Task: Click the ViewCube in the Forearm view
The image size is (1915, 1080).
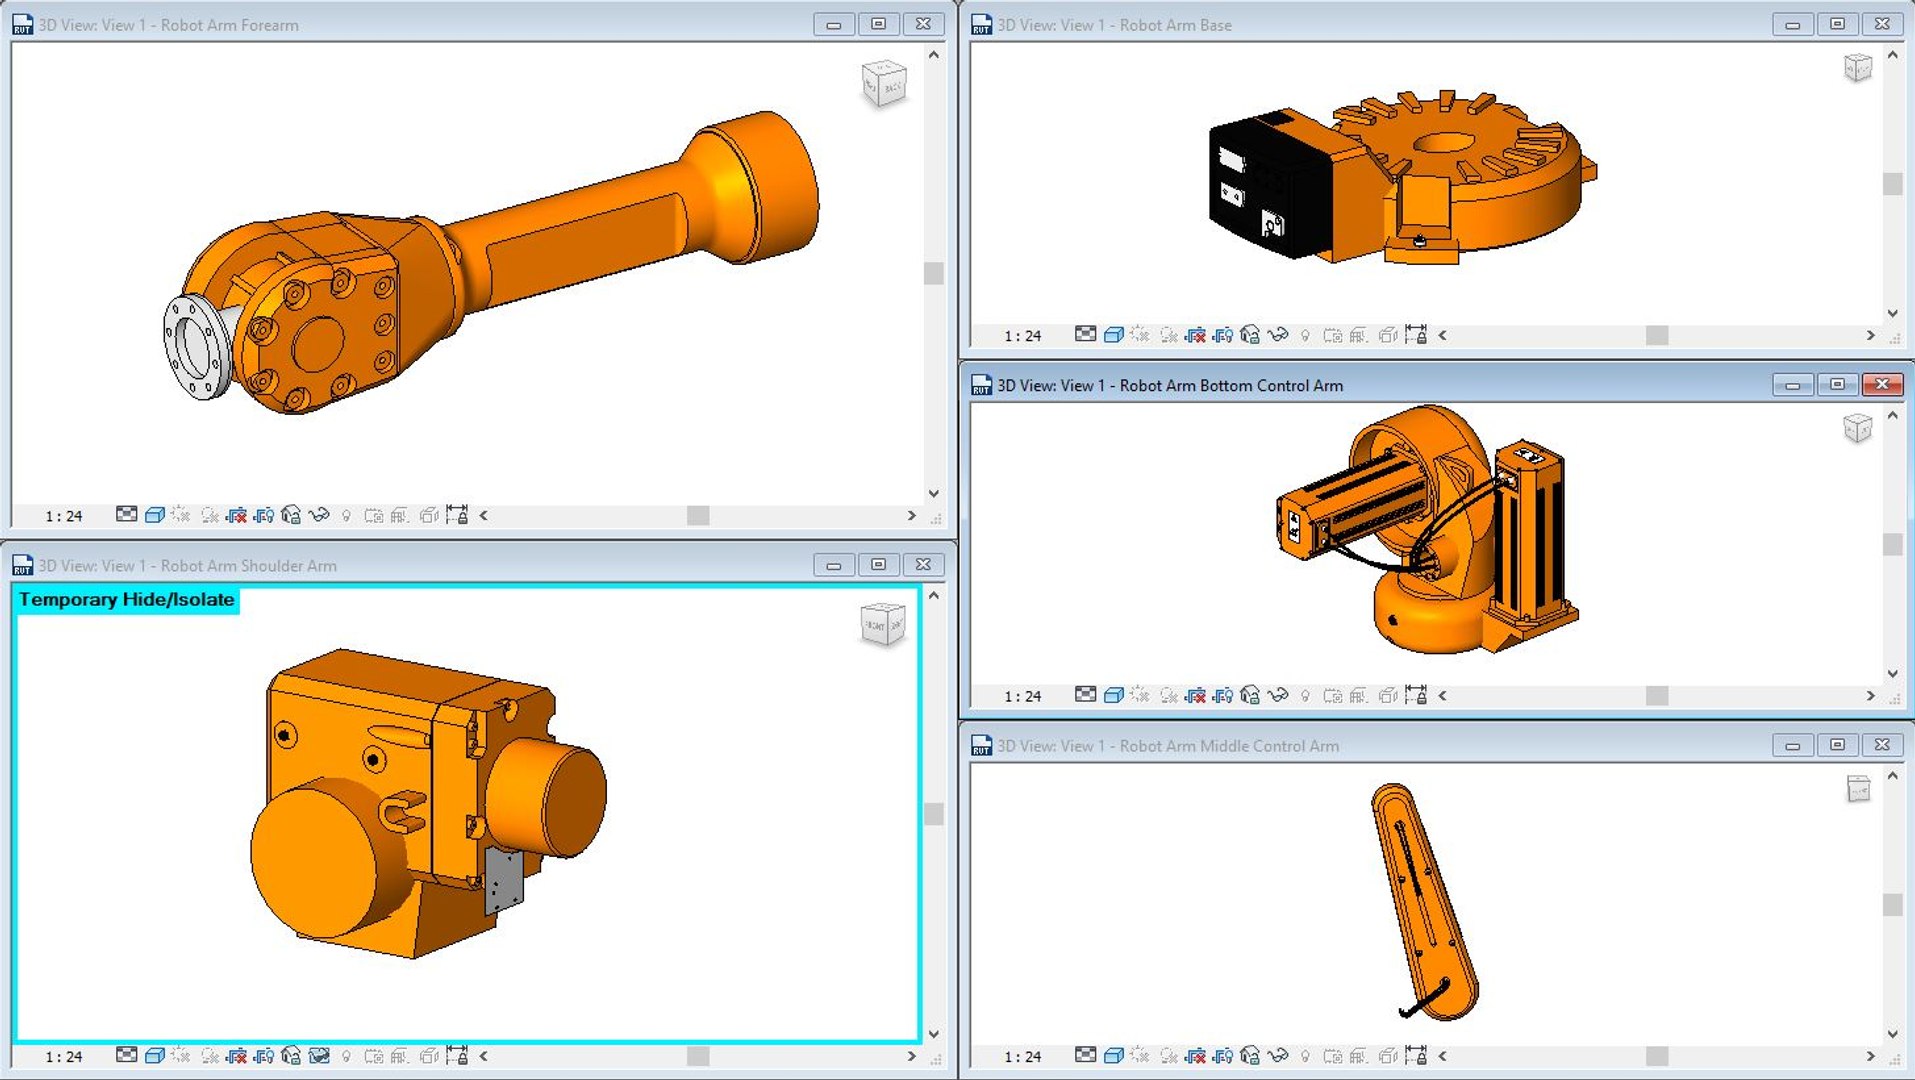Action: 884,84
